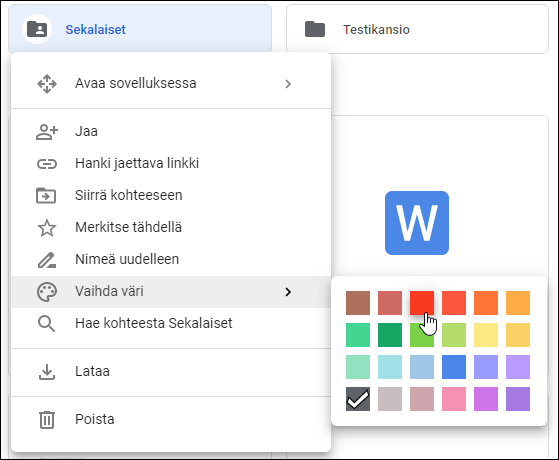Pick the magenta-purple swatch in bottom row
The image size is (559, 460).
[x=486, y=399]
